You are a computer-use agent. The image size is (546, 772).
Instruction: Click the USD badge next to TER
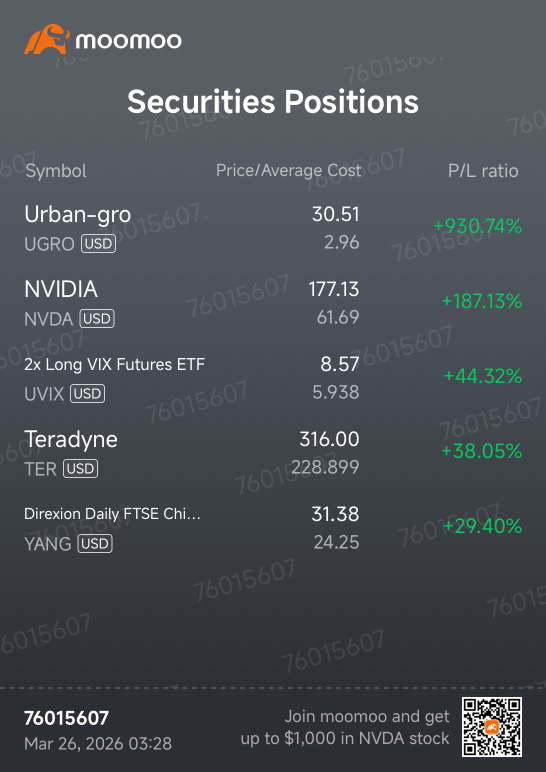80,469
